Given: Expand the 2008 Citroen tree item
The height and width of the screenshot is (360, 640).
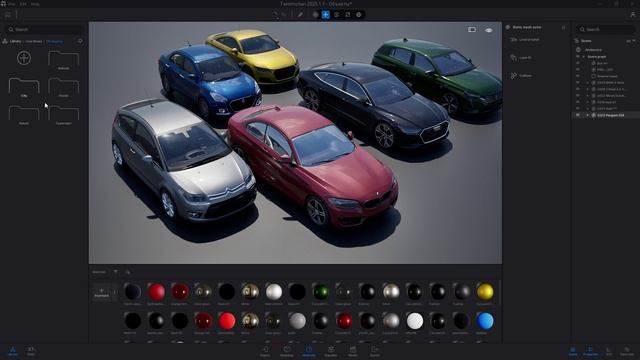Looking at the screenshot, I should click(588, 89).
